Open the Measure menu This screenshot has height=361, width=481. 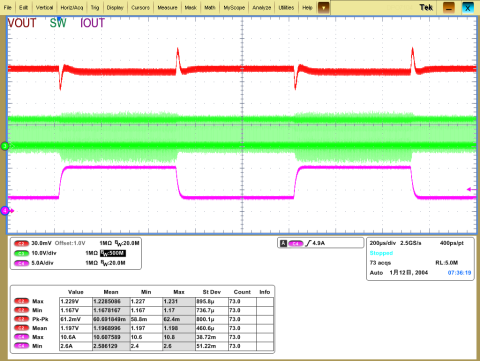coord(167,7)
